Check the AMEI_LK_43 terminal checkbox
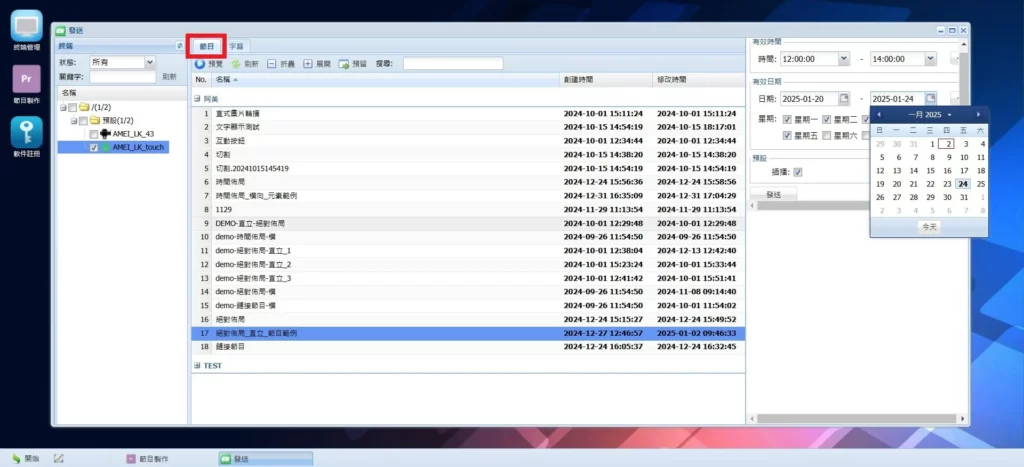The image size is (1024, 467). [x=93, y=134]
